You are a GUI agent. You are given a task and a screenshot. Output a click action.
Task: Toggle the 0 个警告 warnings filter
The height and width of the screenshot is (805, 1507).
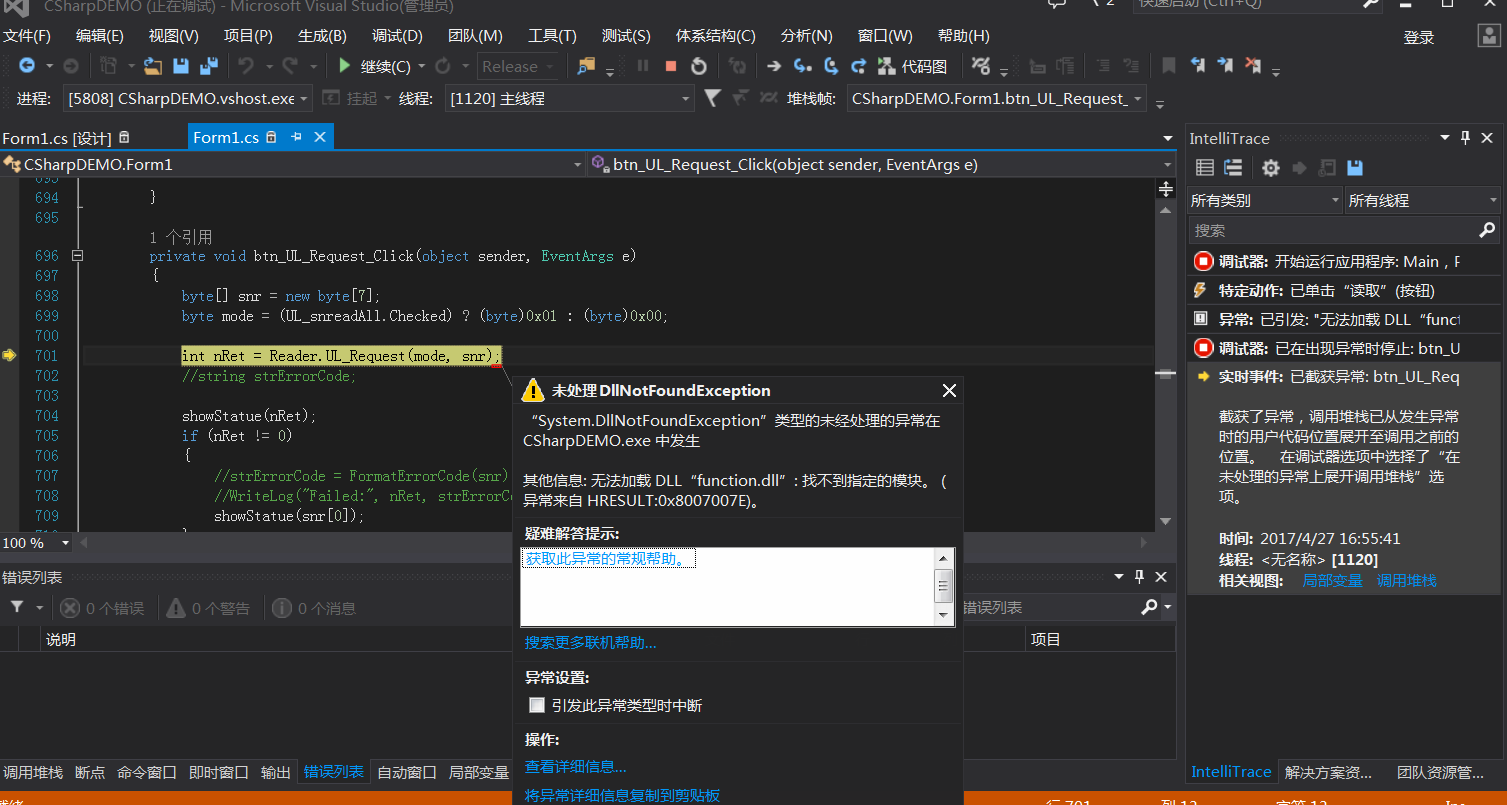207,608
